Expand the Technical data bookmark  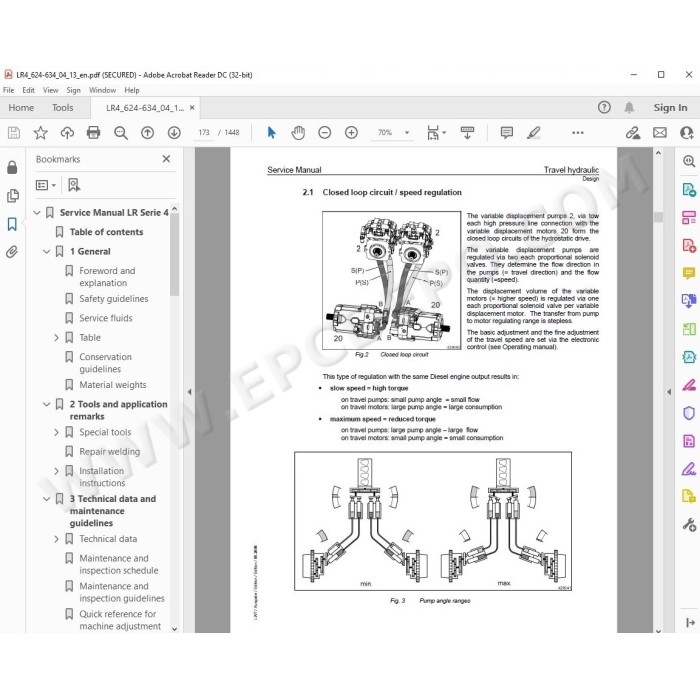tap(56, 539)
